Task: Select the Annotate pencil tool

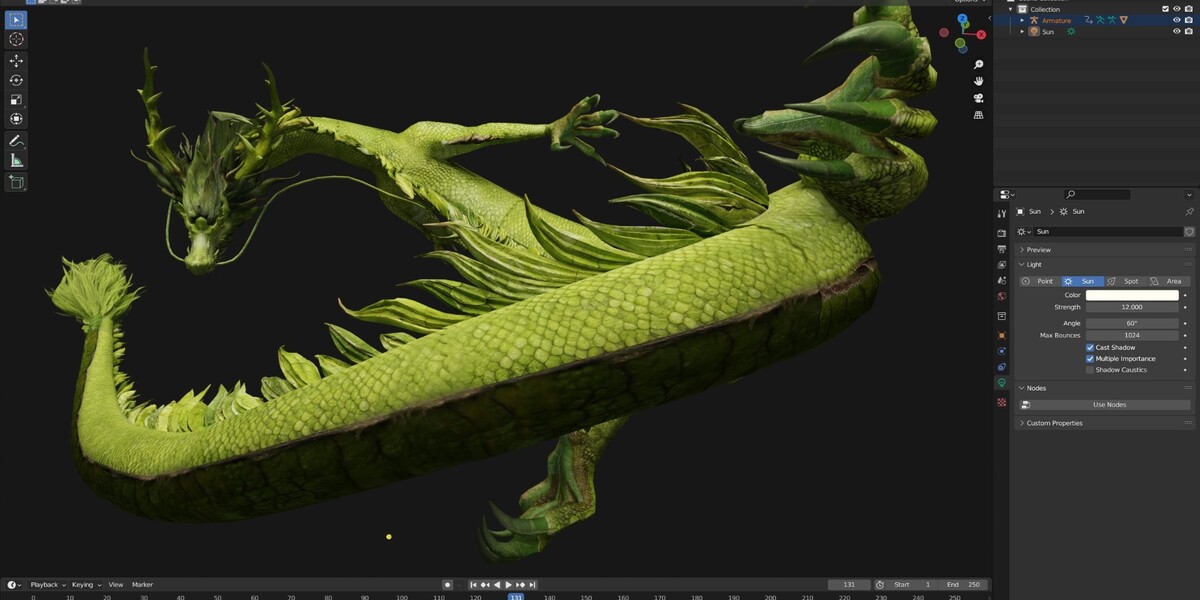Action: pyautogui.click(x=16, y=141)
